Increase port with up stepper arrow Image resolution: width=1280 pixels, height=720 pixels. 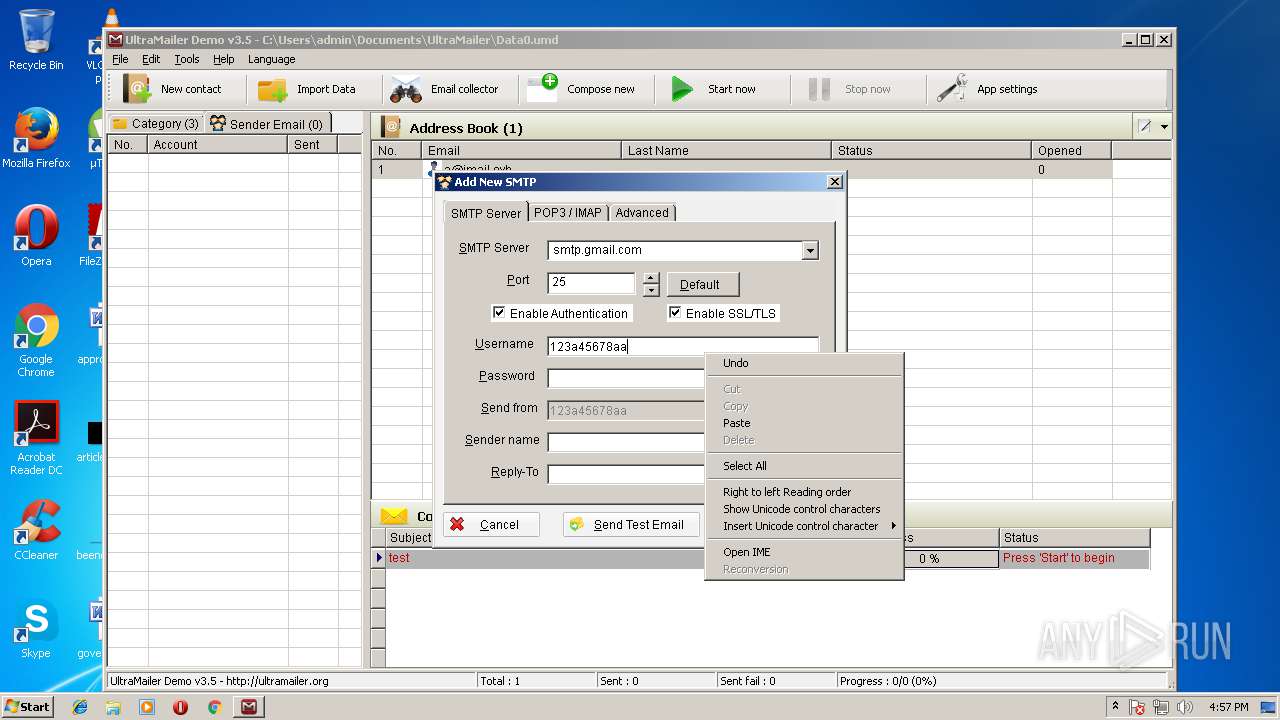point(651,278)
